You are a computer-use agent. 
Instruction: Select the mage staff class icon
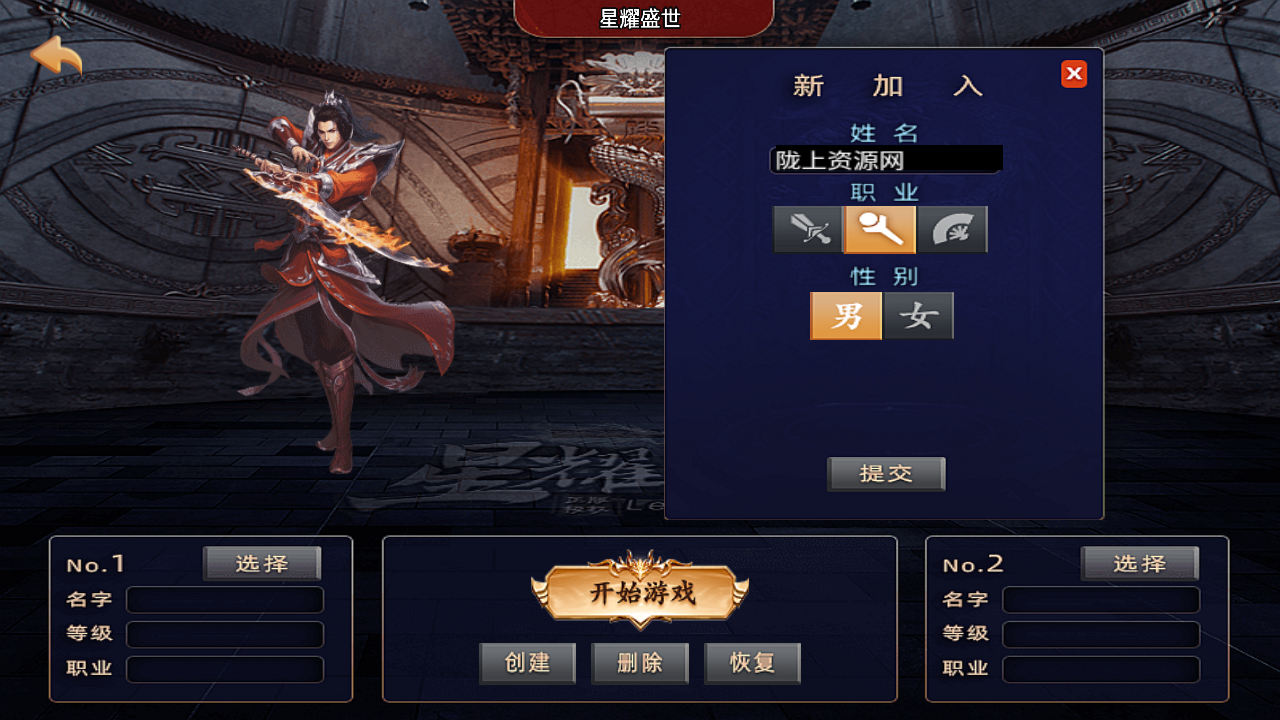[x=880, y=230]
